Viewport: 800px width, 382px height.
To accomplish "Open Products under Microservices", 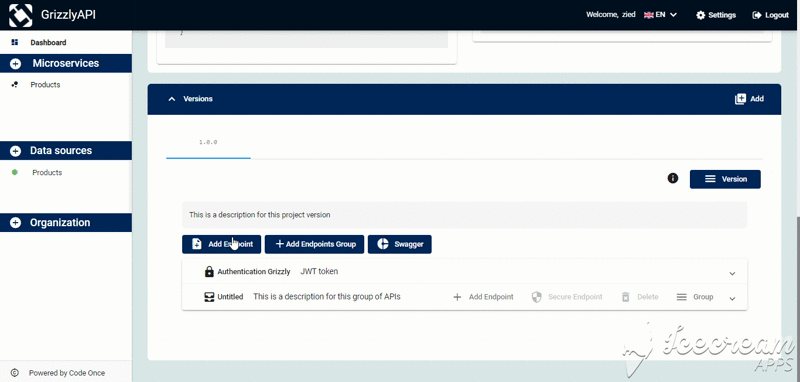I will (x=45, y=85).
